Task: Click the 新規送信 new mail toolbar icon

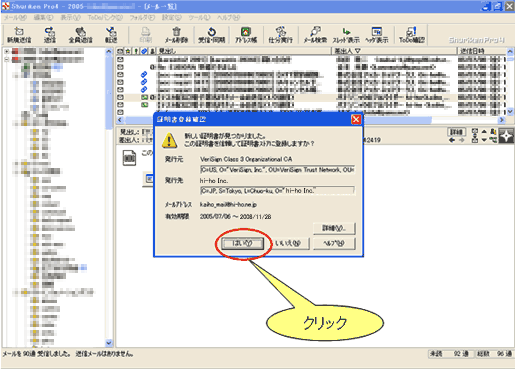Action: [x=19, y=35]
